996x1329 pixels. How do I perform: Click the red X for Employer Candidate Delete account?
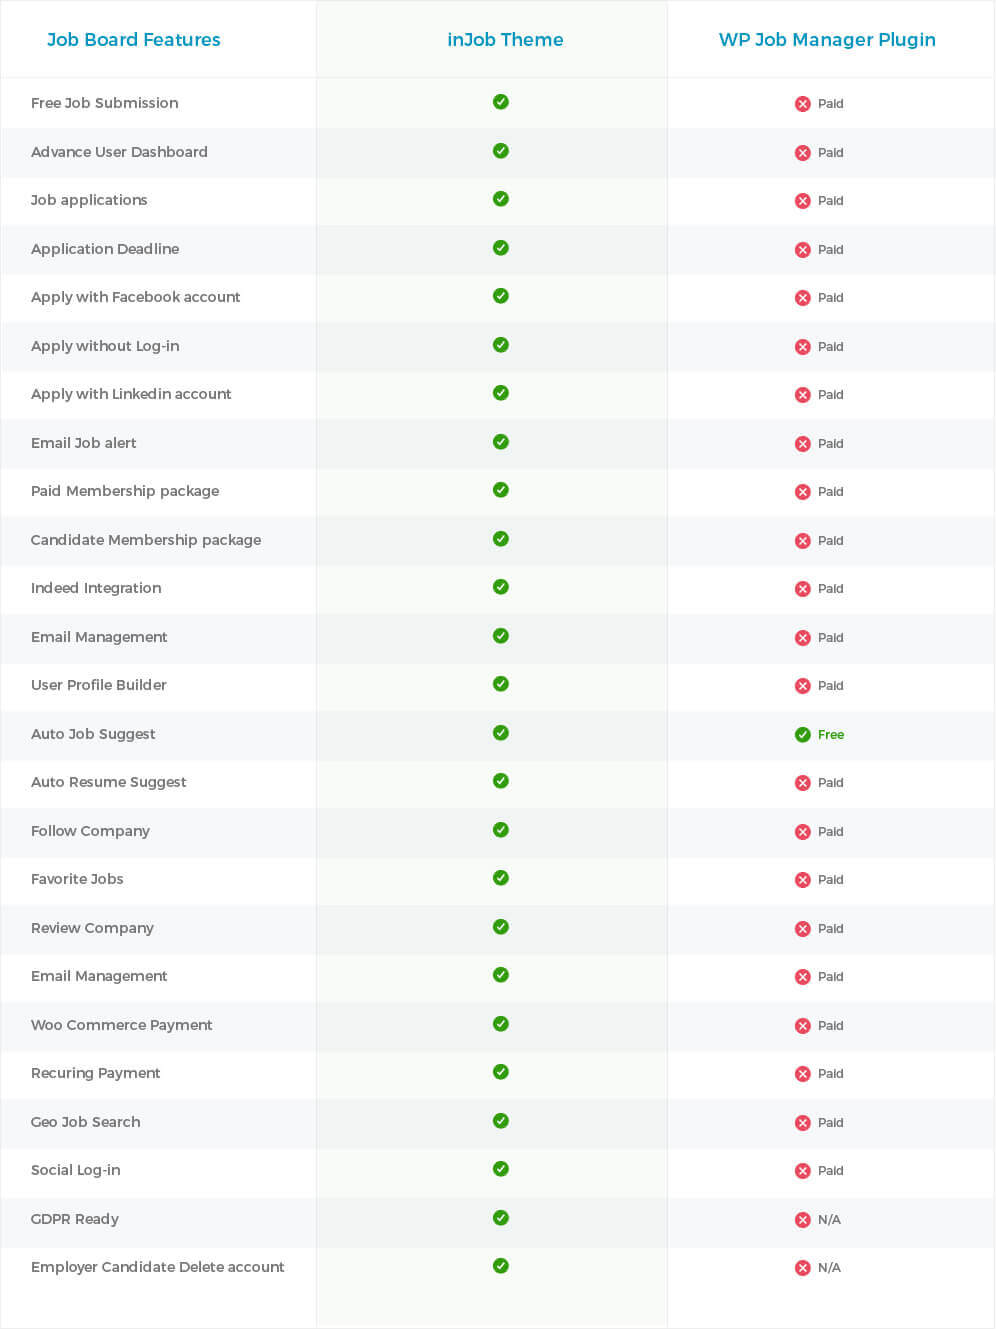(802, 1268)
